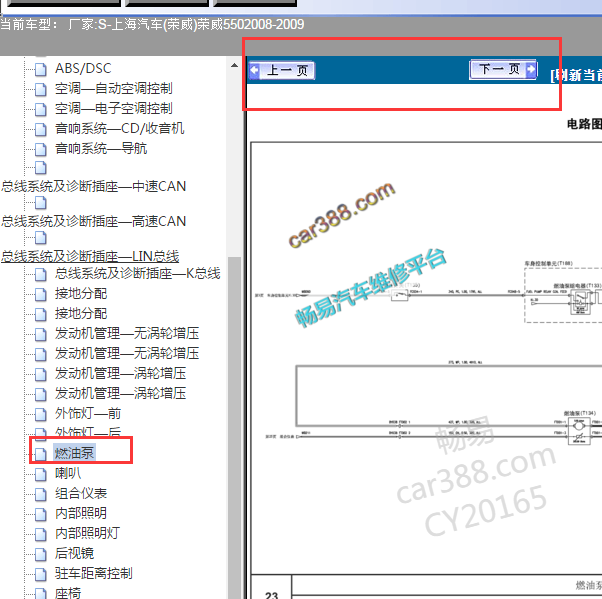The height and width of the screenshot is (599, 602).
Task: Open the 组合仪表 entry
Action: click(81, 493)
